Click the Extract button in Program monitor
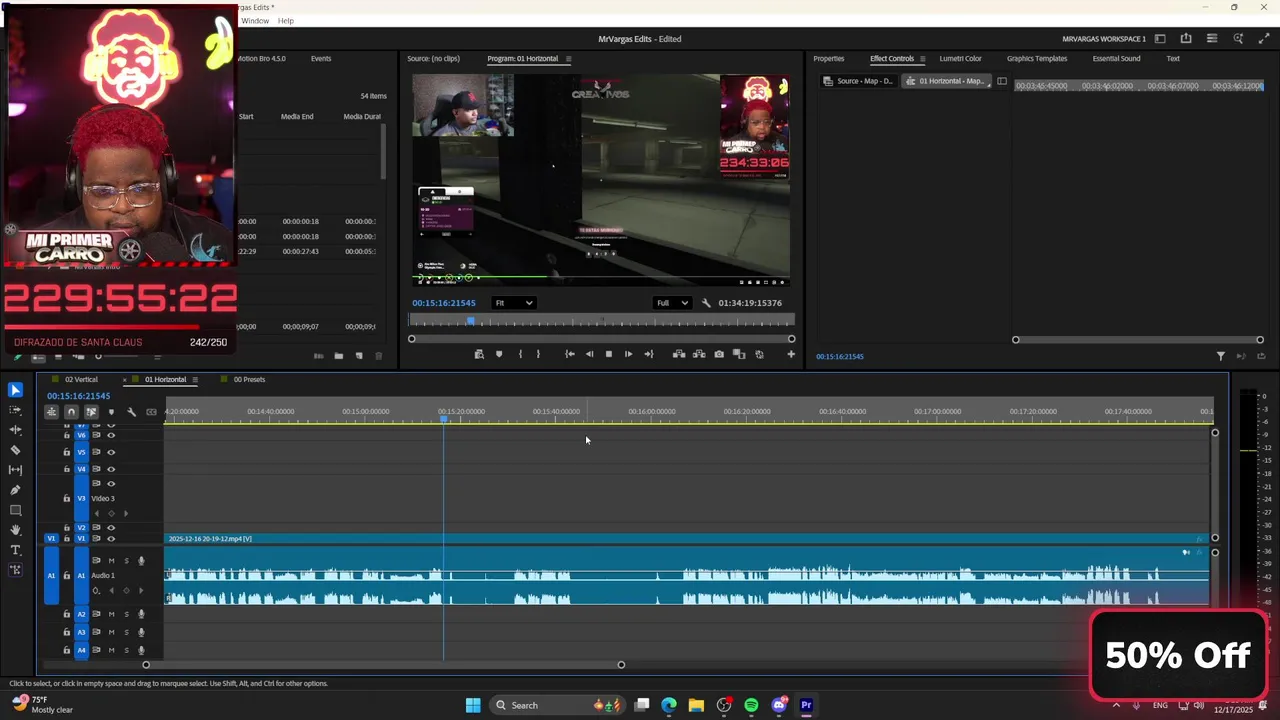1280x720 pixels. 699,354
